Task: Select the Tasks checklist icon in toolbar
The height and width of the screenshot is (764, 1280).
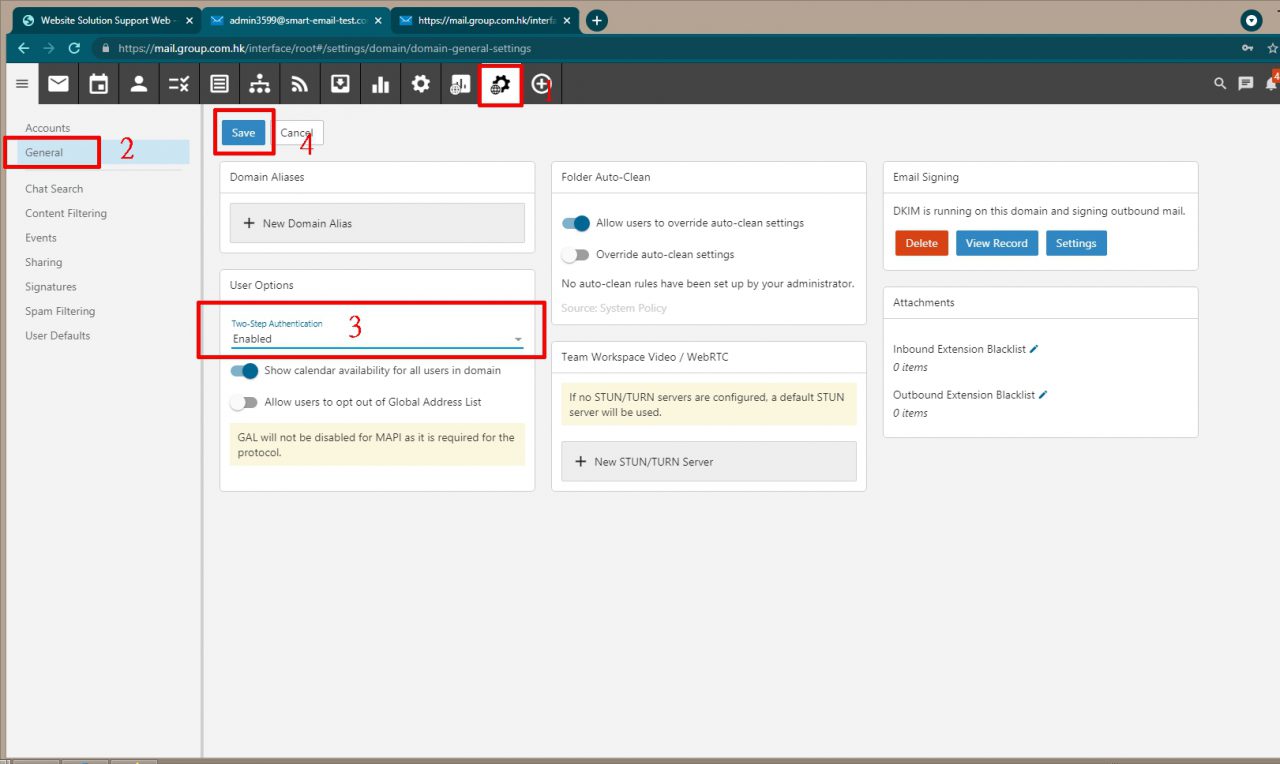Action: (179, 83)
